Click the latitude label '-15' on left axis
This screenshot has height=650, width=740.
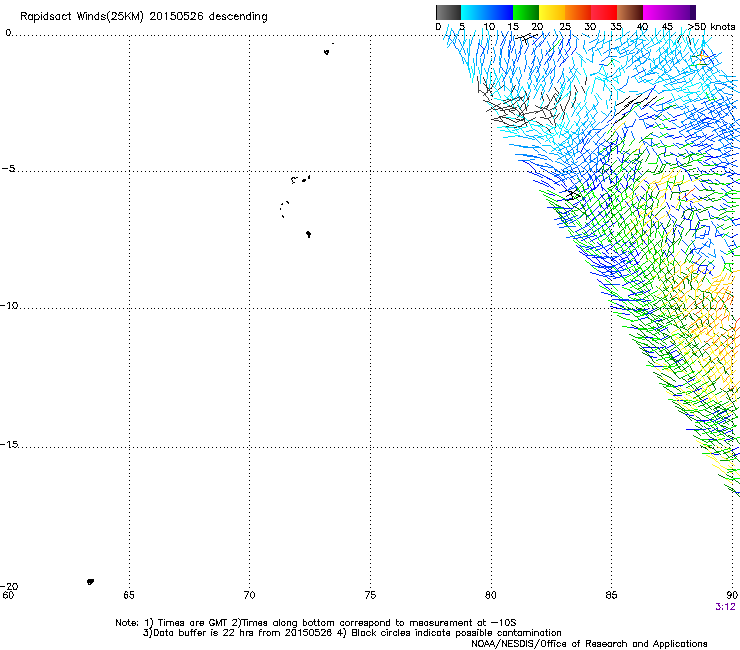pos(9,444)
